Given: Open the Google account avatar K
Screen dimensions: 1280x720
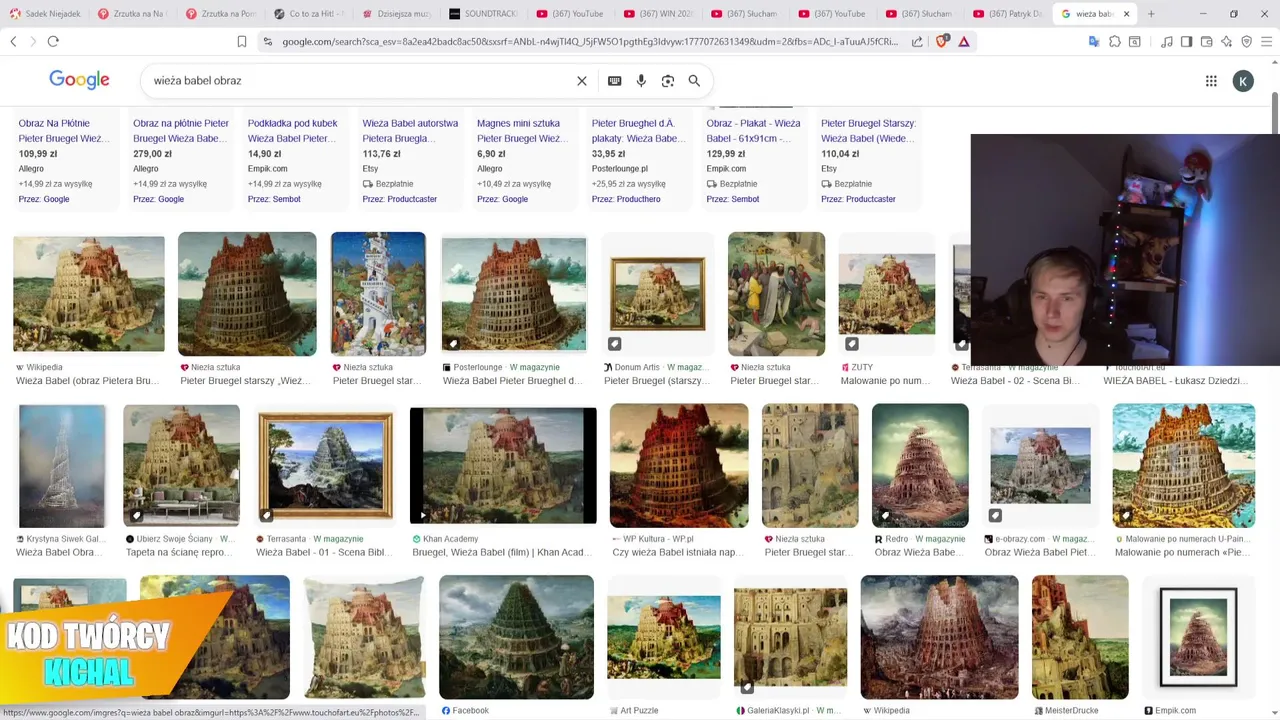Looking at the screenshot, I should tap(1243, 81).
